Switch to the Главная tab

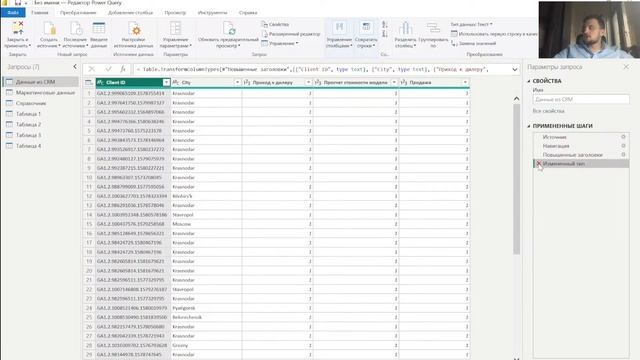click(40, 13)
